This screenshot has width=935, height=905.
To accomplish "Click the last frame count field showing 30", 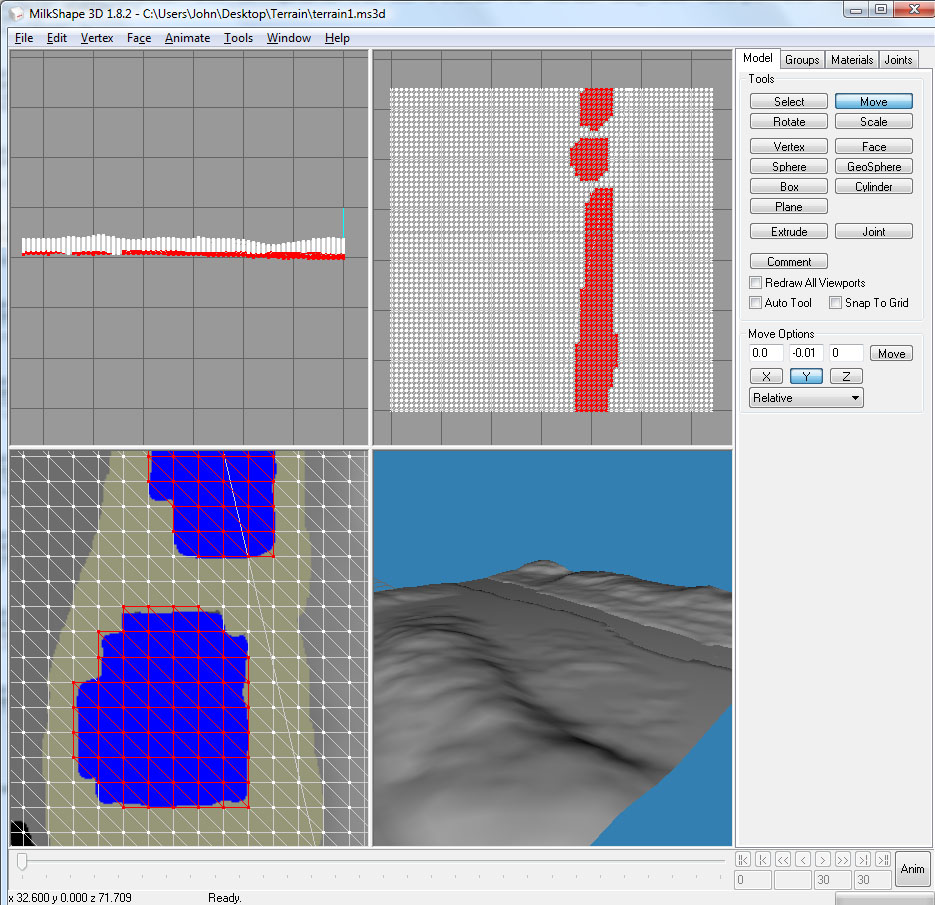I will click(873, 879).
